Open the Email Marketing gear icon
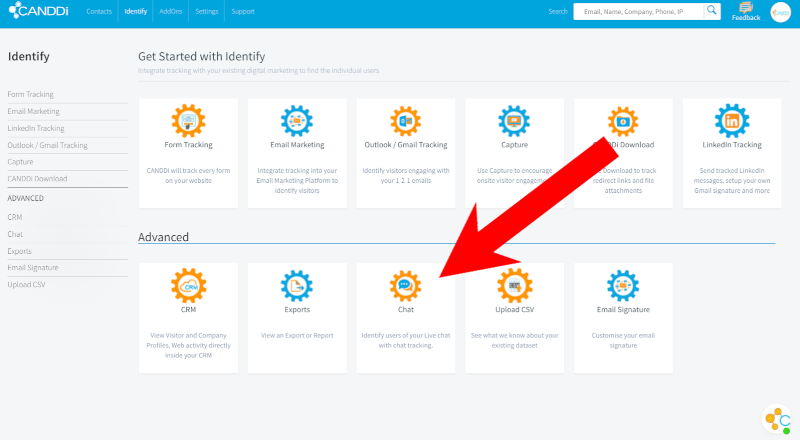 tap(297, 121)
